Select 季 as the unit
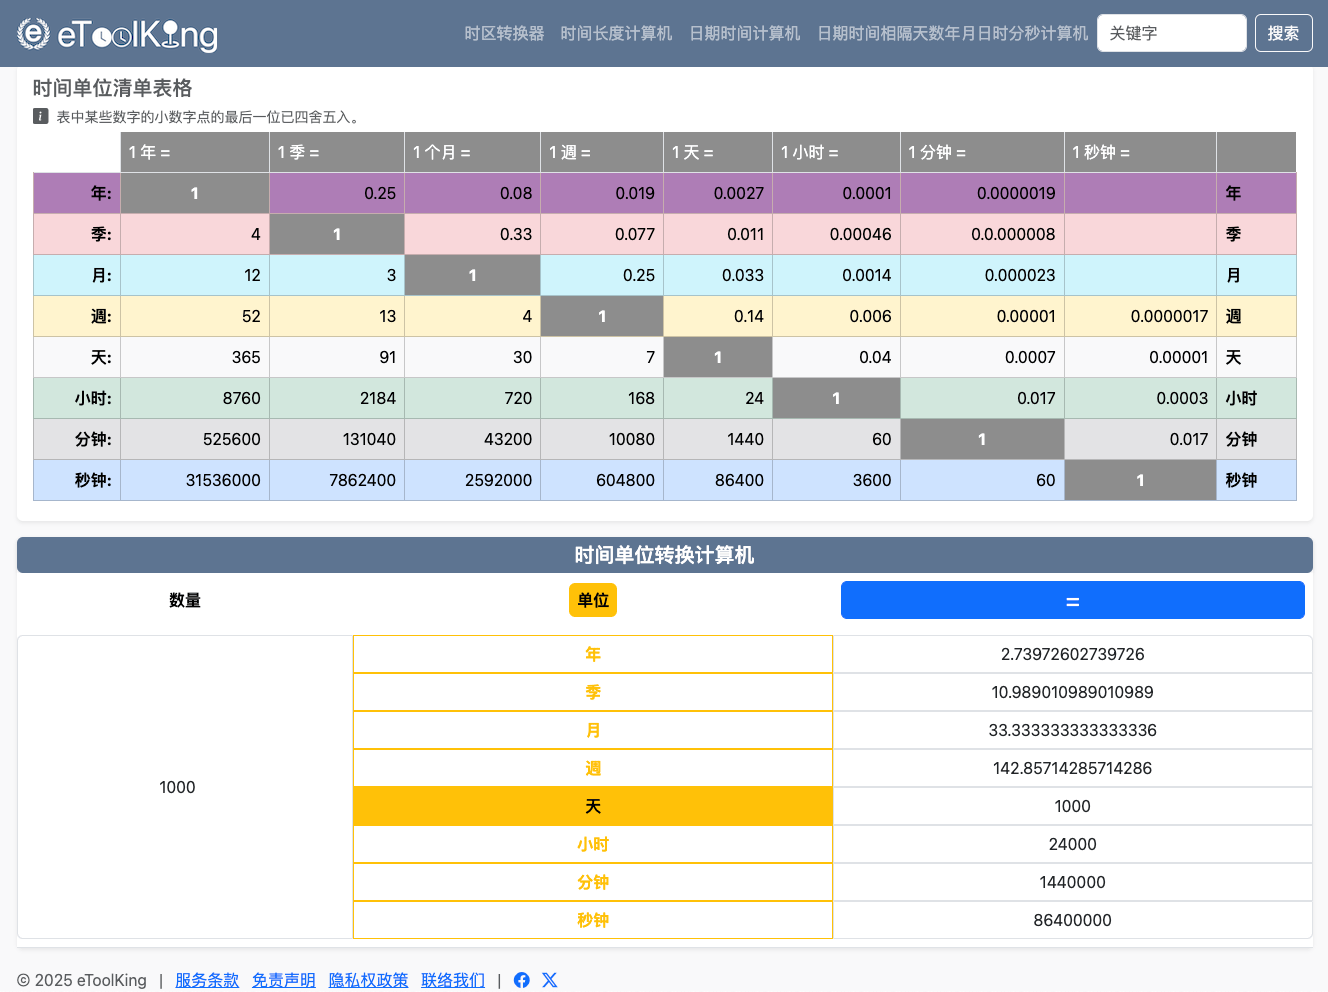The width and height of the screenshot is (1328, 992). point(593,692)
